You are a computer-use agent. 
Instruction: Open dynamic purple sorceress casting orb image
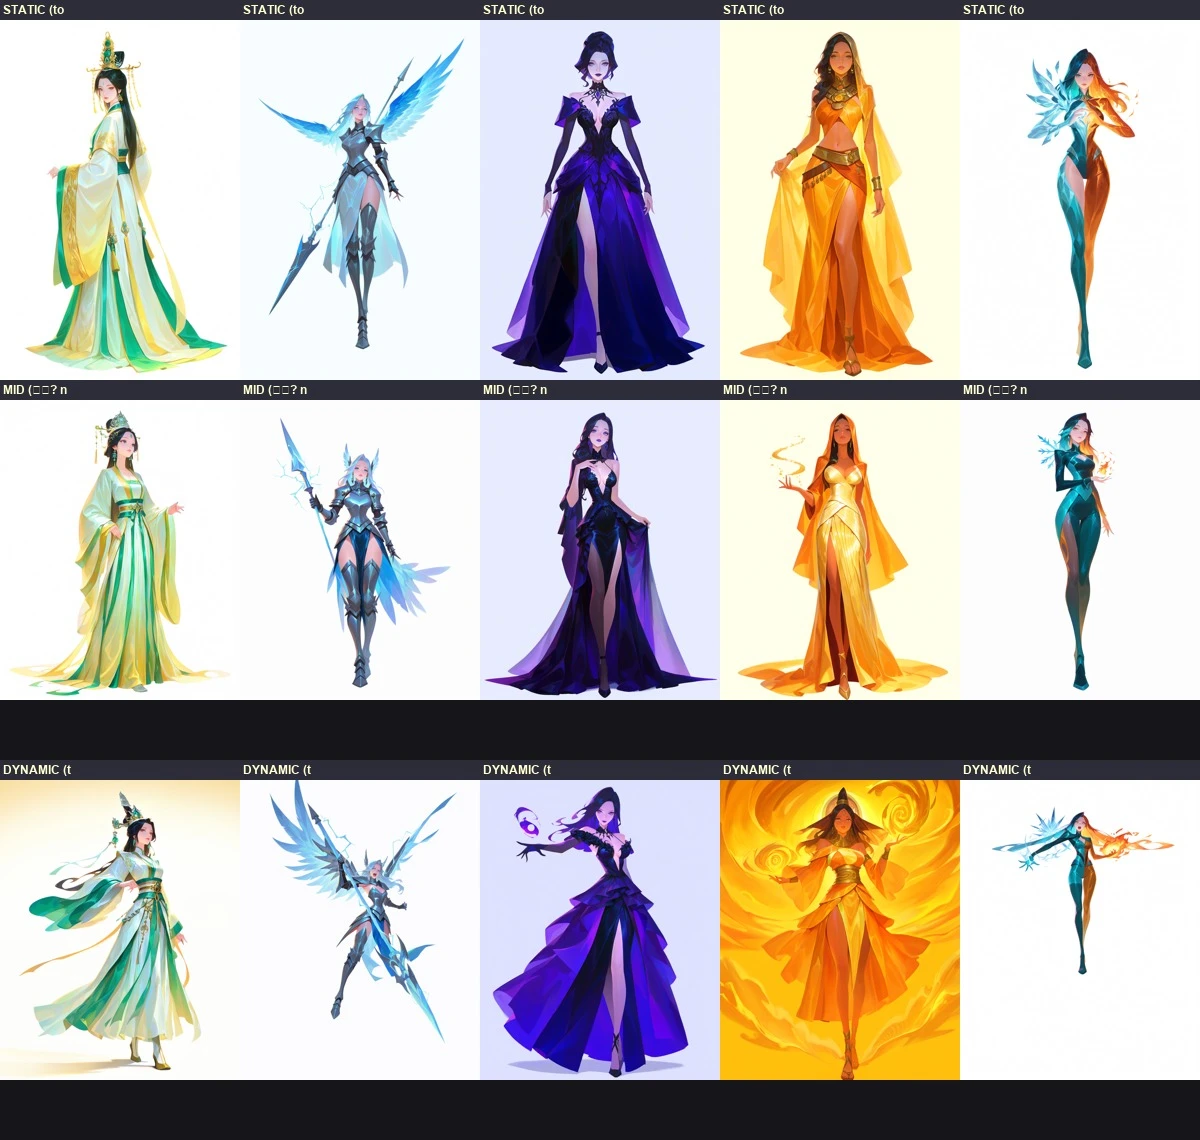coord(600,930)
